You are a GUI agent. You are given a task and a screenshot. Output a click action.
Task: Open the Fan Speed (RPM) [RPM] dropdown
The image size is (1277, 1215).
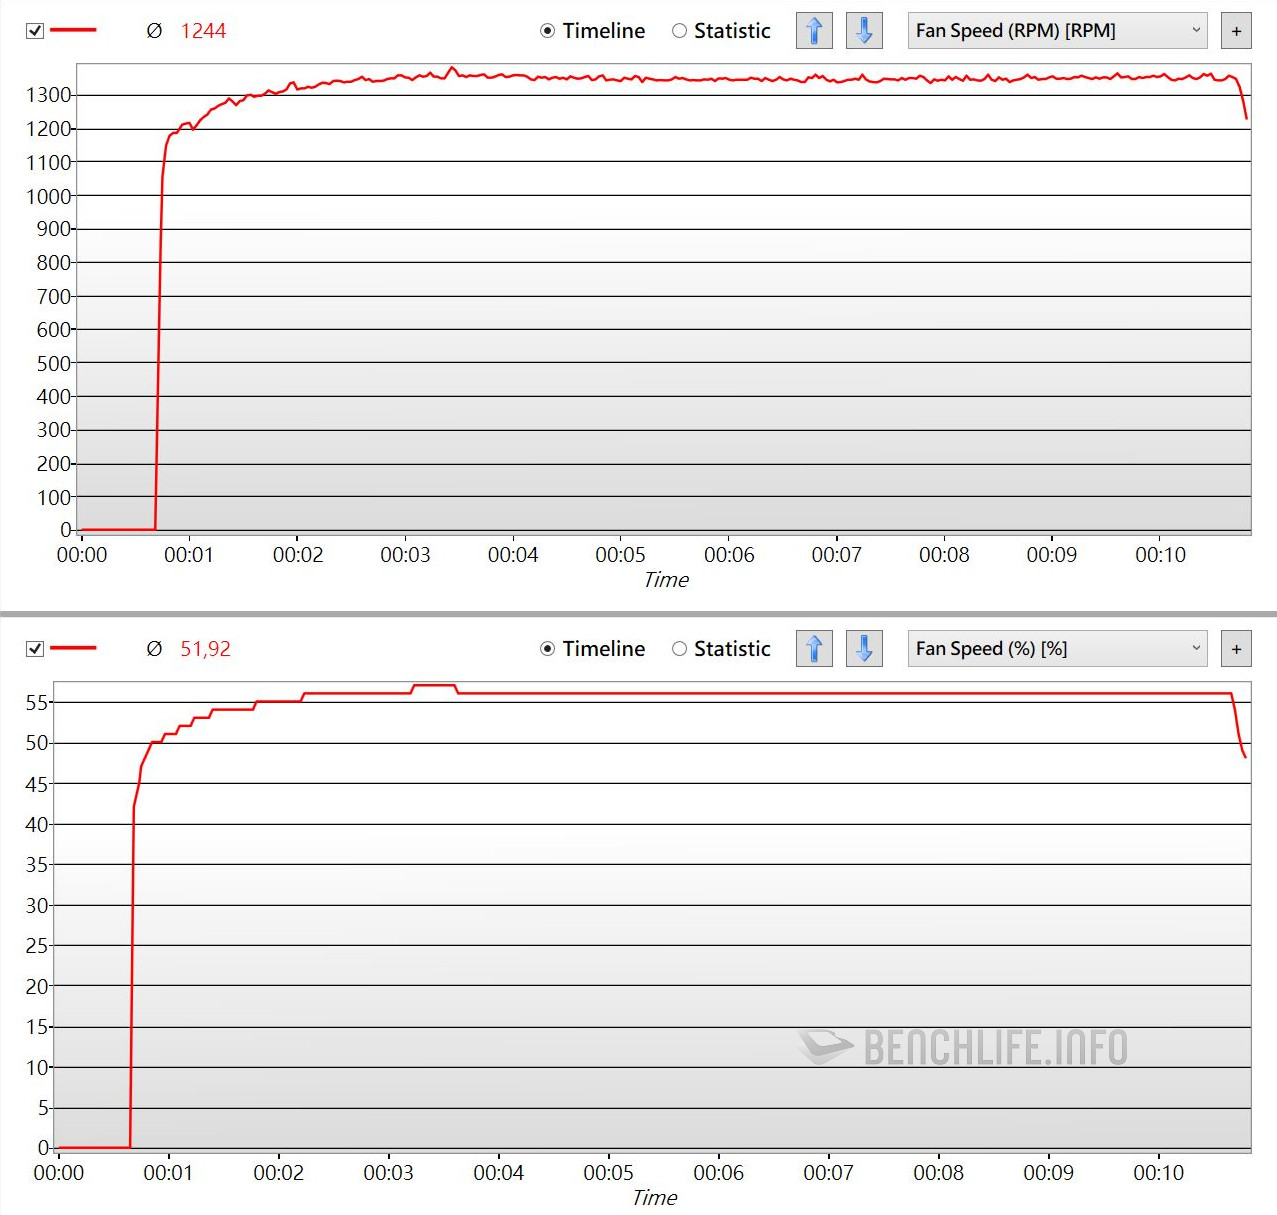tap(1057, 31)
